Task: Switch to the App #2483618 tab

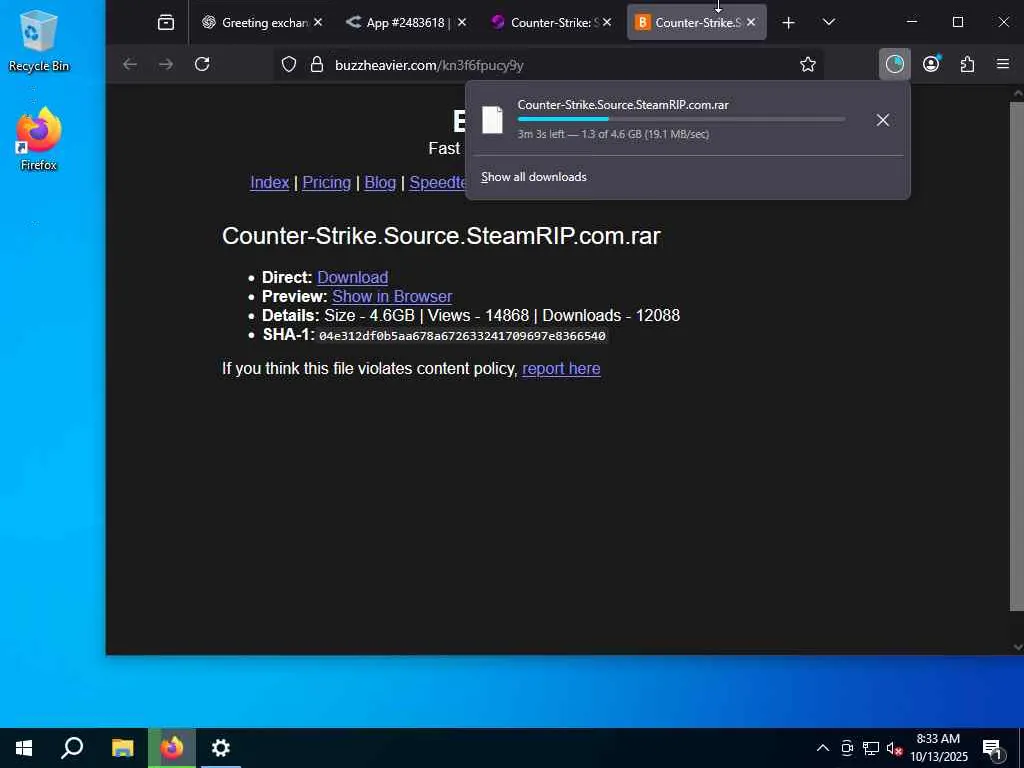Action: coord(406,22)
